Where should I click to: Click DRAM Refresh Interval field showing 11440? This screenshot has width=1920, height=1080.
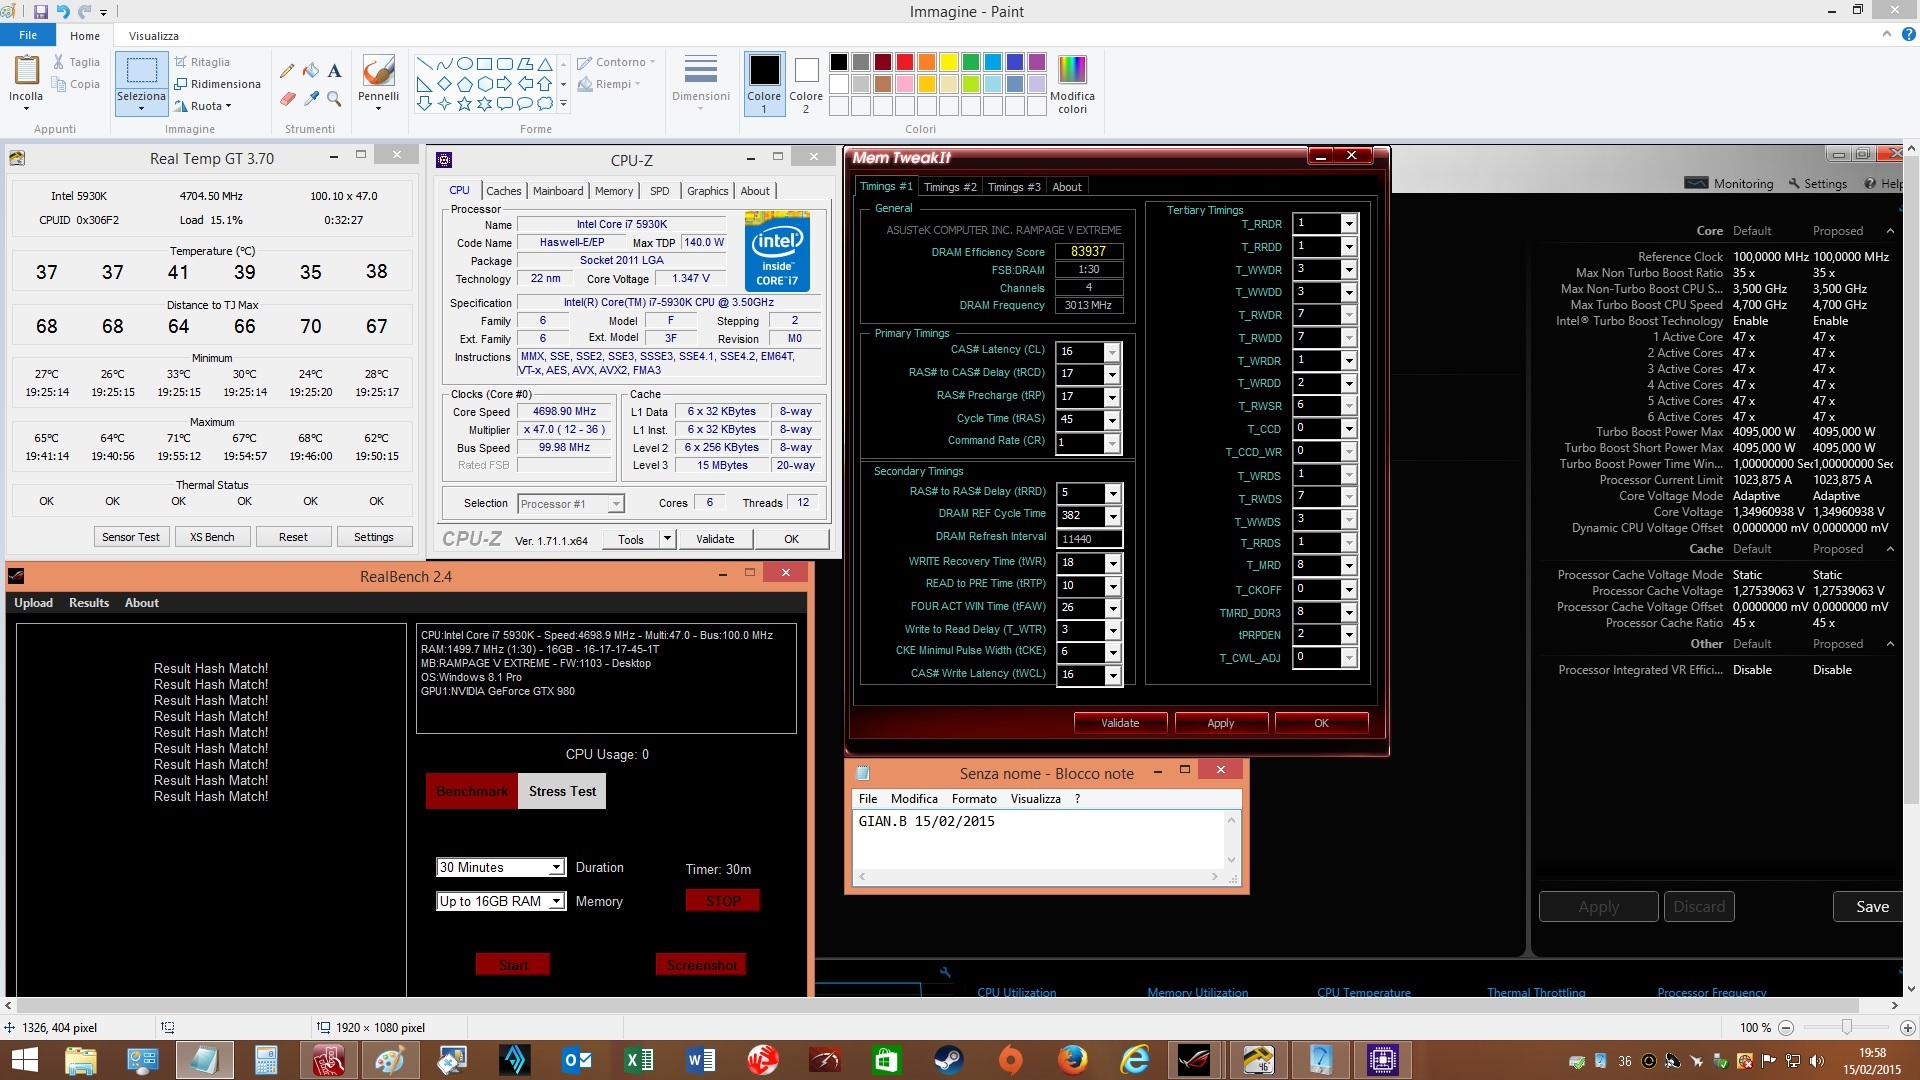[x=1089, y=539]
